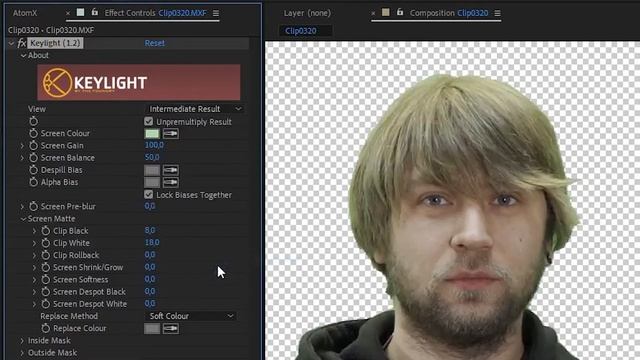Open the Alpha Bias colour swatch

(152, 182)
